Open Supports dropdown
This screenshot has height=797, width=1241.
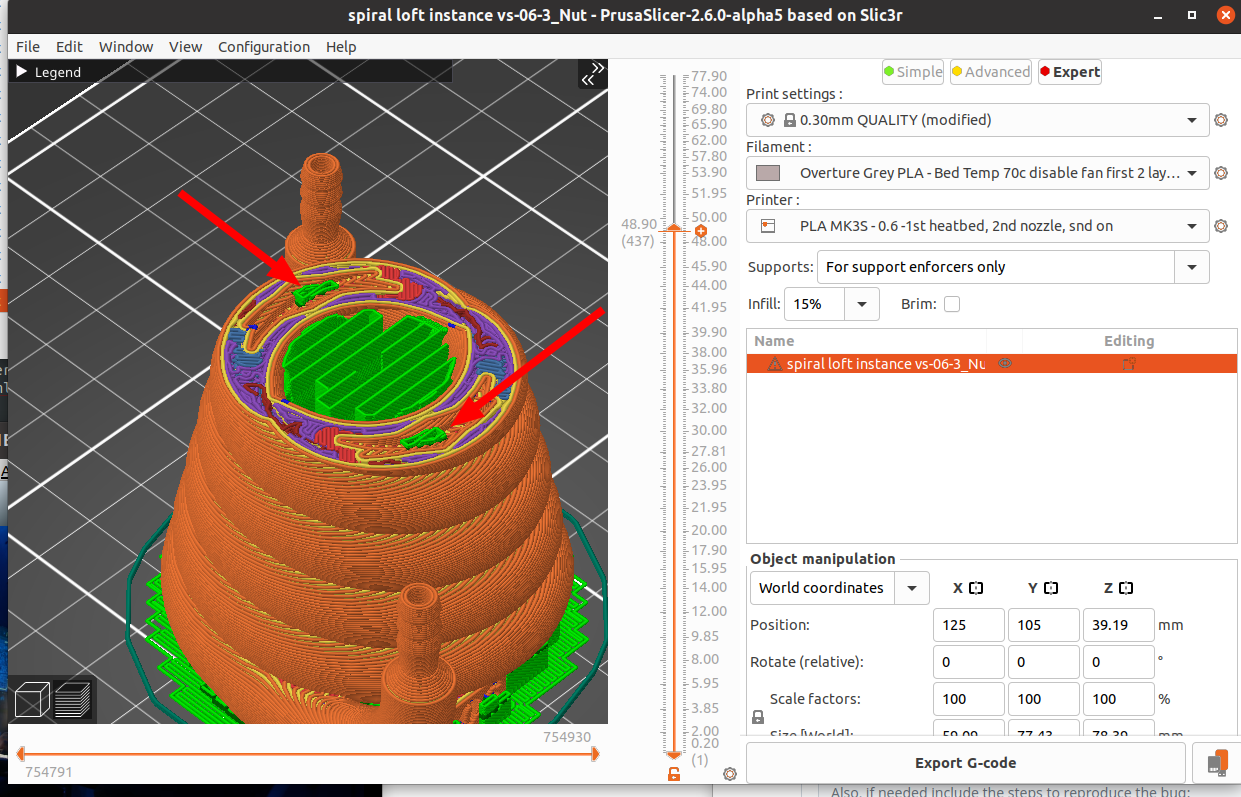(1192, 267)
